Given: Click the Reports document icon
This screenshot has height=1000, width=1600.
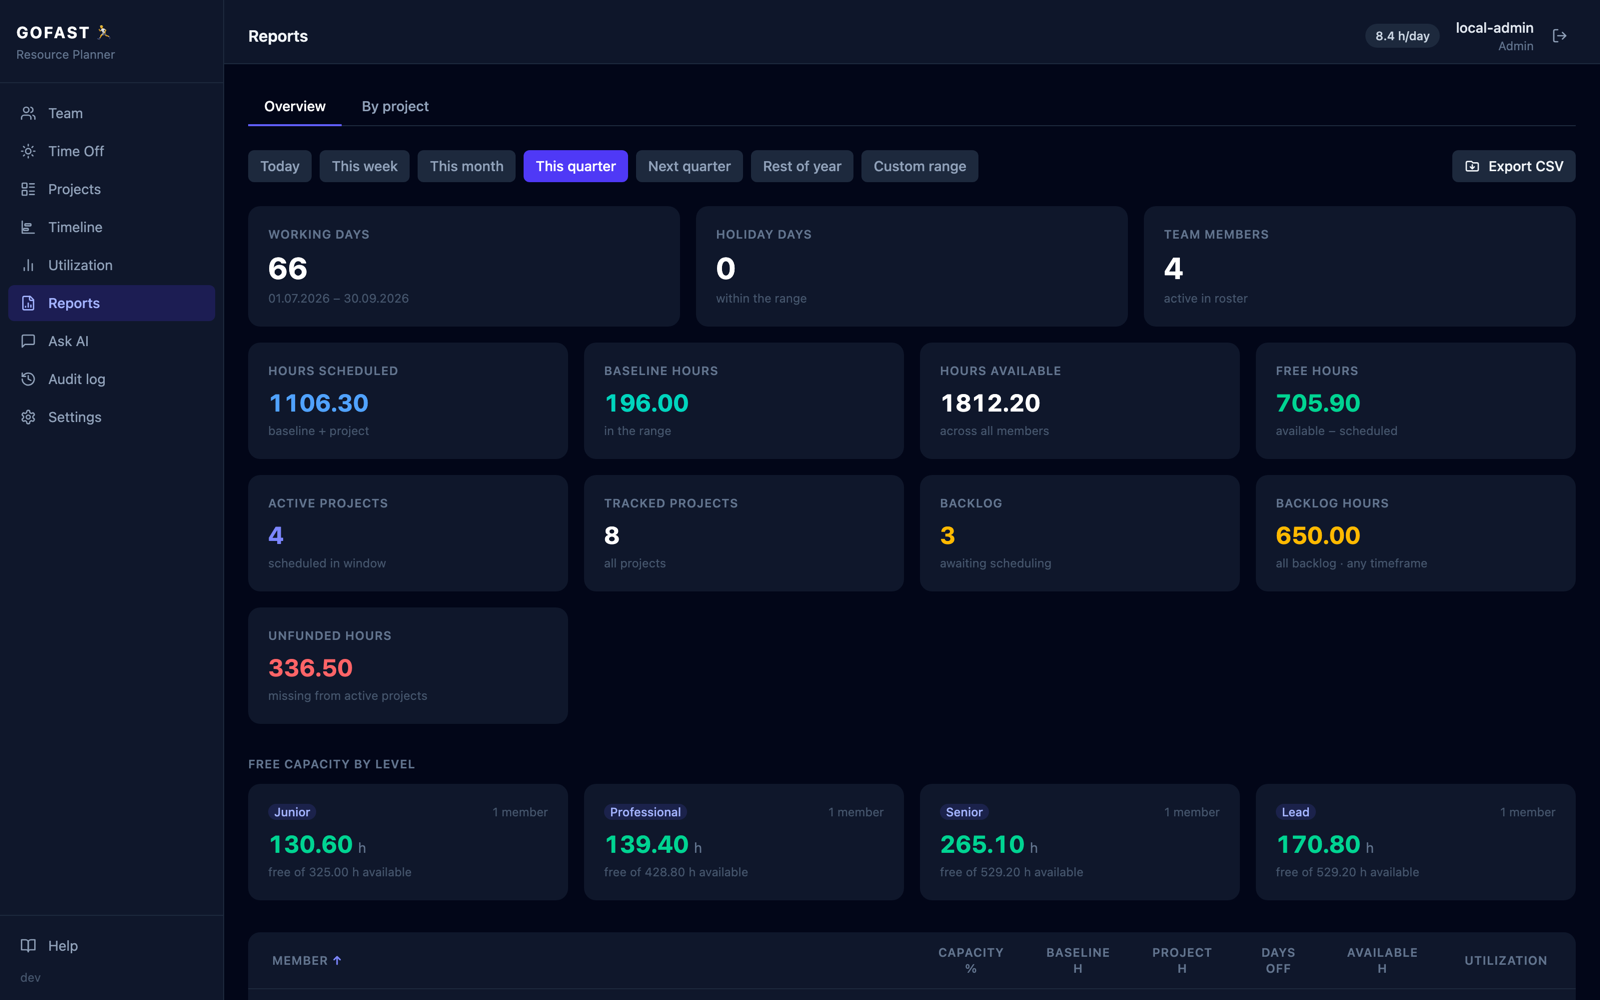Looking at the screenshot, I should pyautogui.click(x=28, y=303).
